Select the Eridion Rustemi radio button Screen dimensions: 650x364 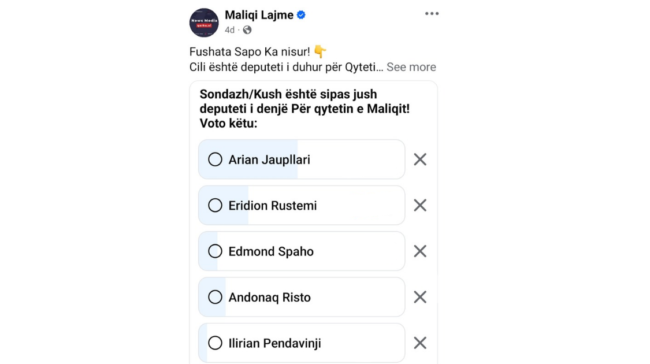[215, 205]
